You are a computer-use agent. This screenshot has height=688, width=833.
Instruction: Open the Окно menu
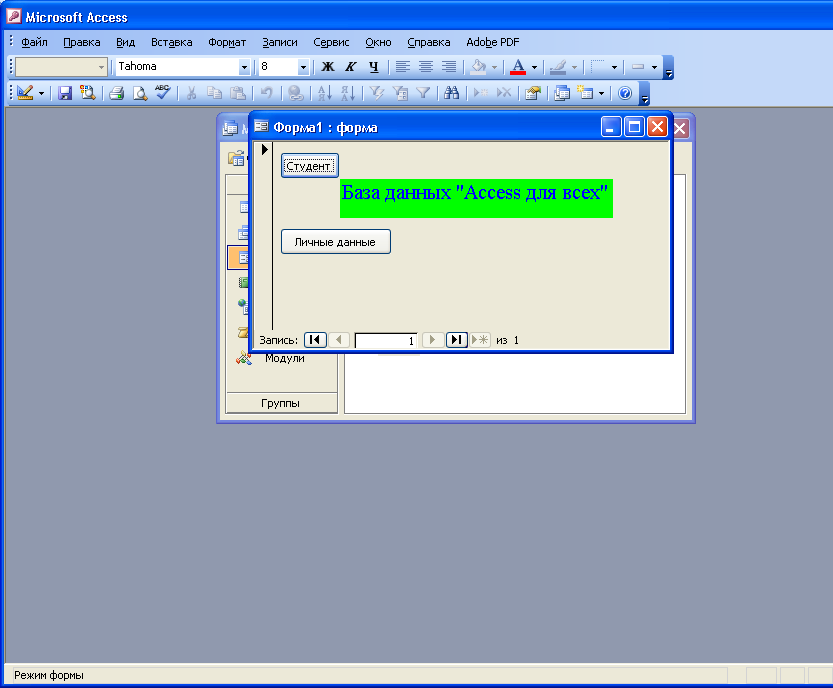pos(378,42)
